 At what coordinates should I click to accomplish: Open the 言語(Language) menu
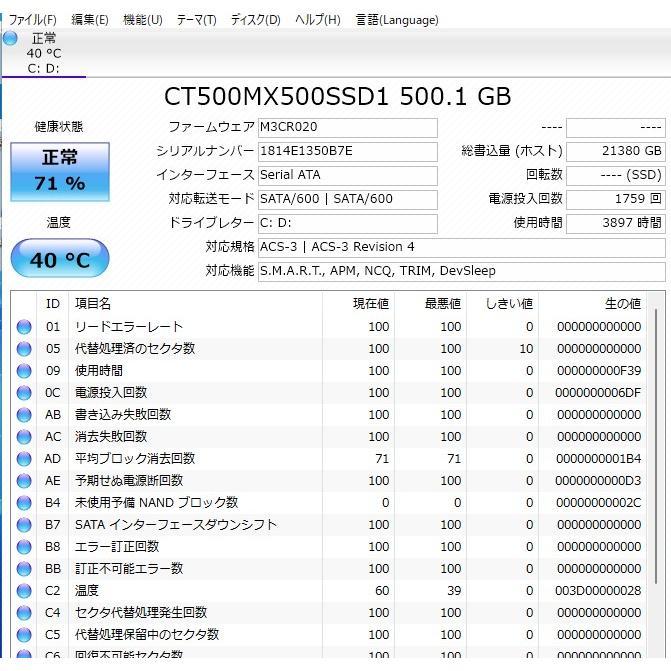click(397, 20)
